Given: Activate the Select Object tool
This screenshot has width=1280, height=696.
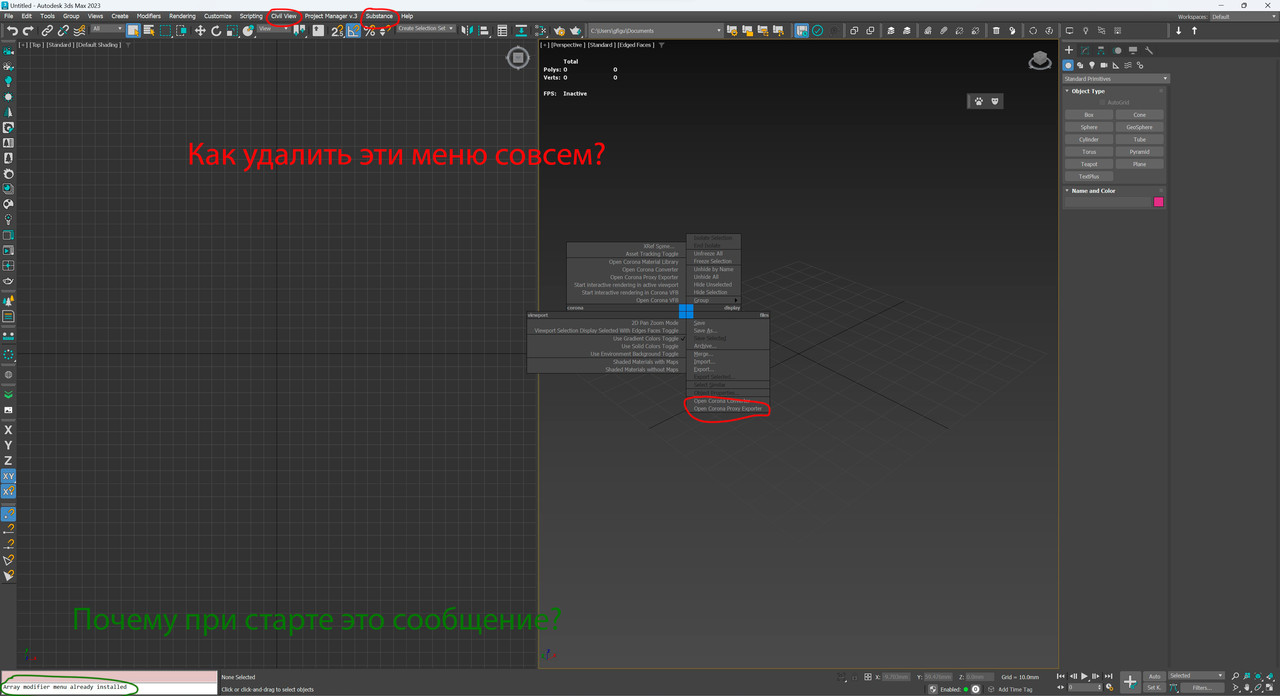Looking at the screenshot, I should point(132,30).
